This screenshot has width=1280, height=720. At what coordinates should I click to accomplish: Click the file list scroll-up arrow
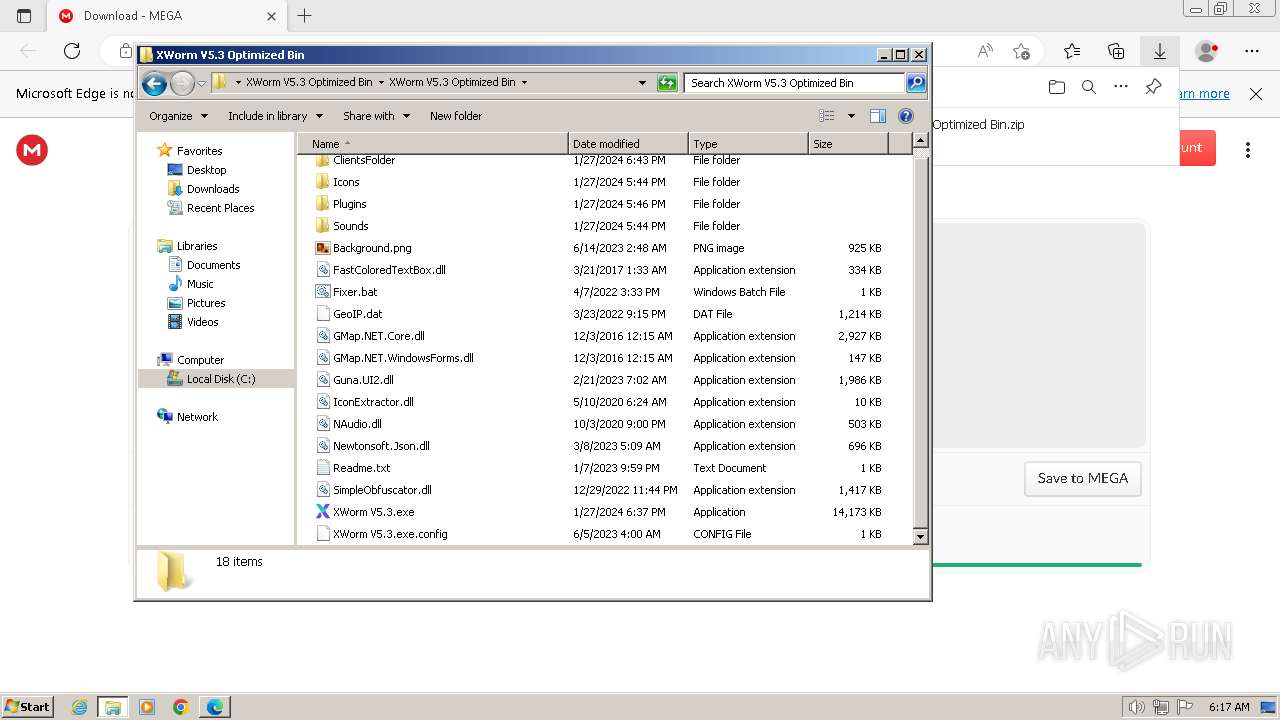tap(921, 142)
